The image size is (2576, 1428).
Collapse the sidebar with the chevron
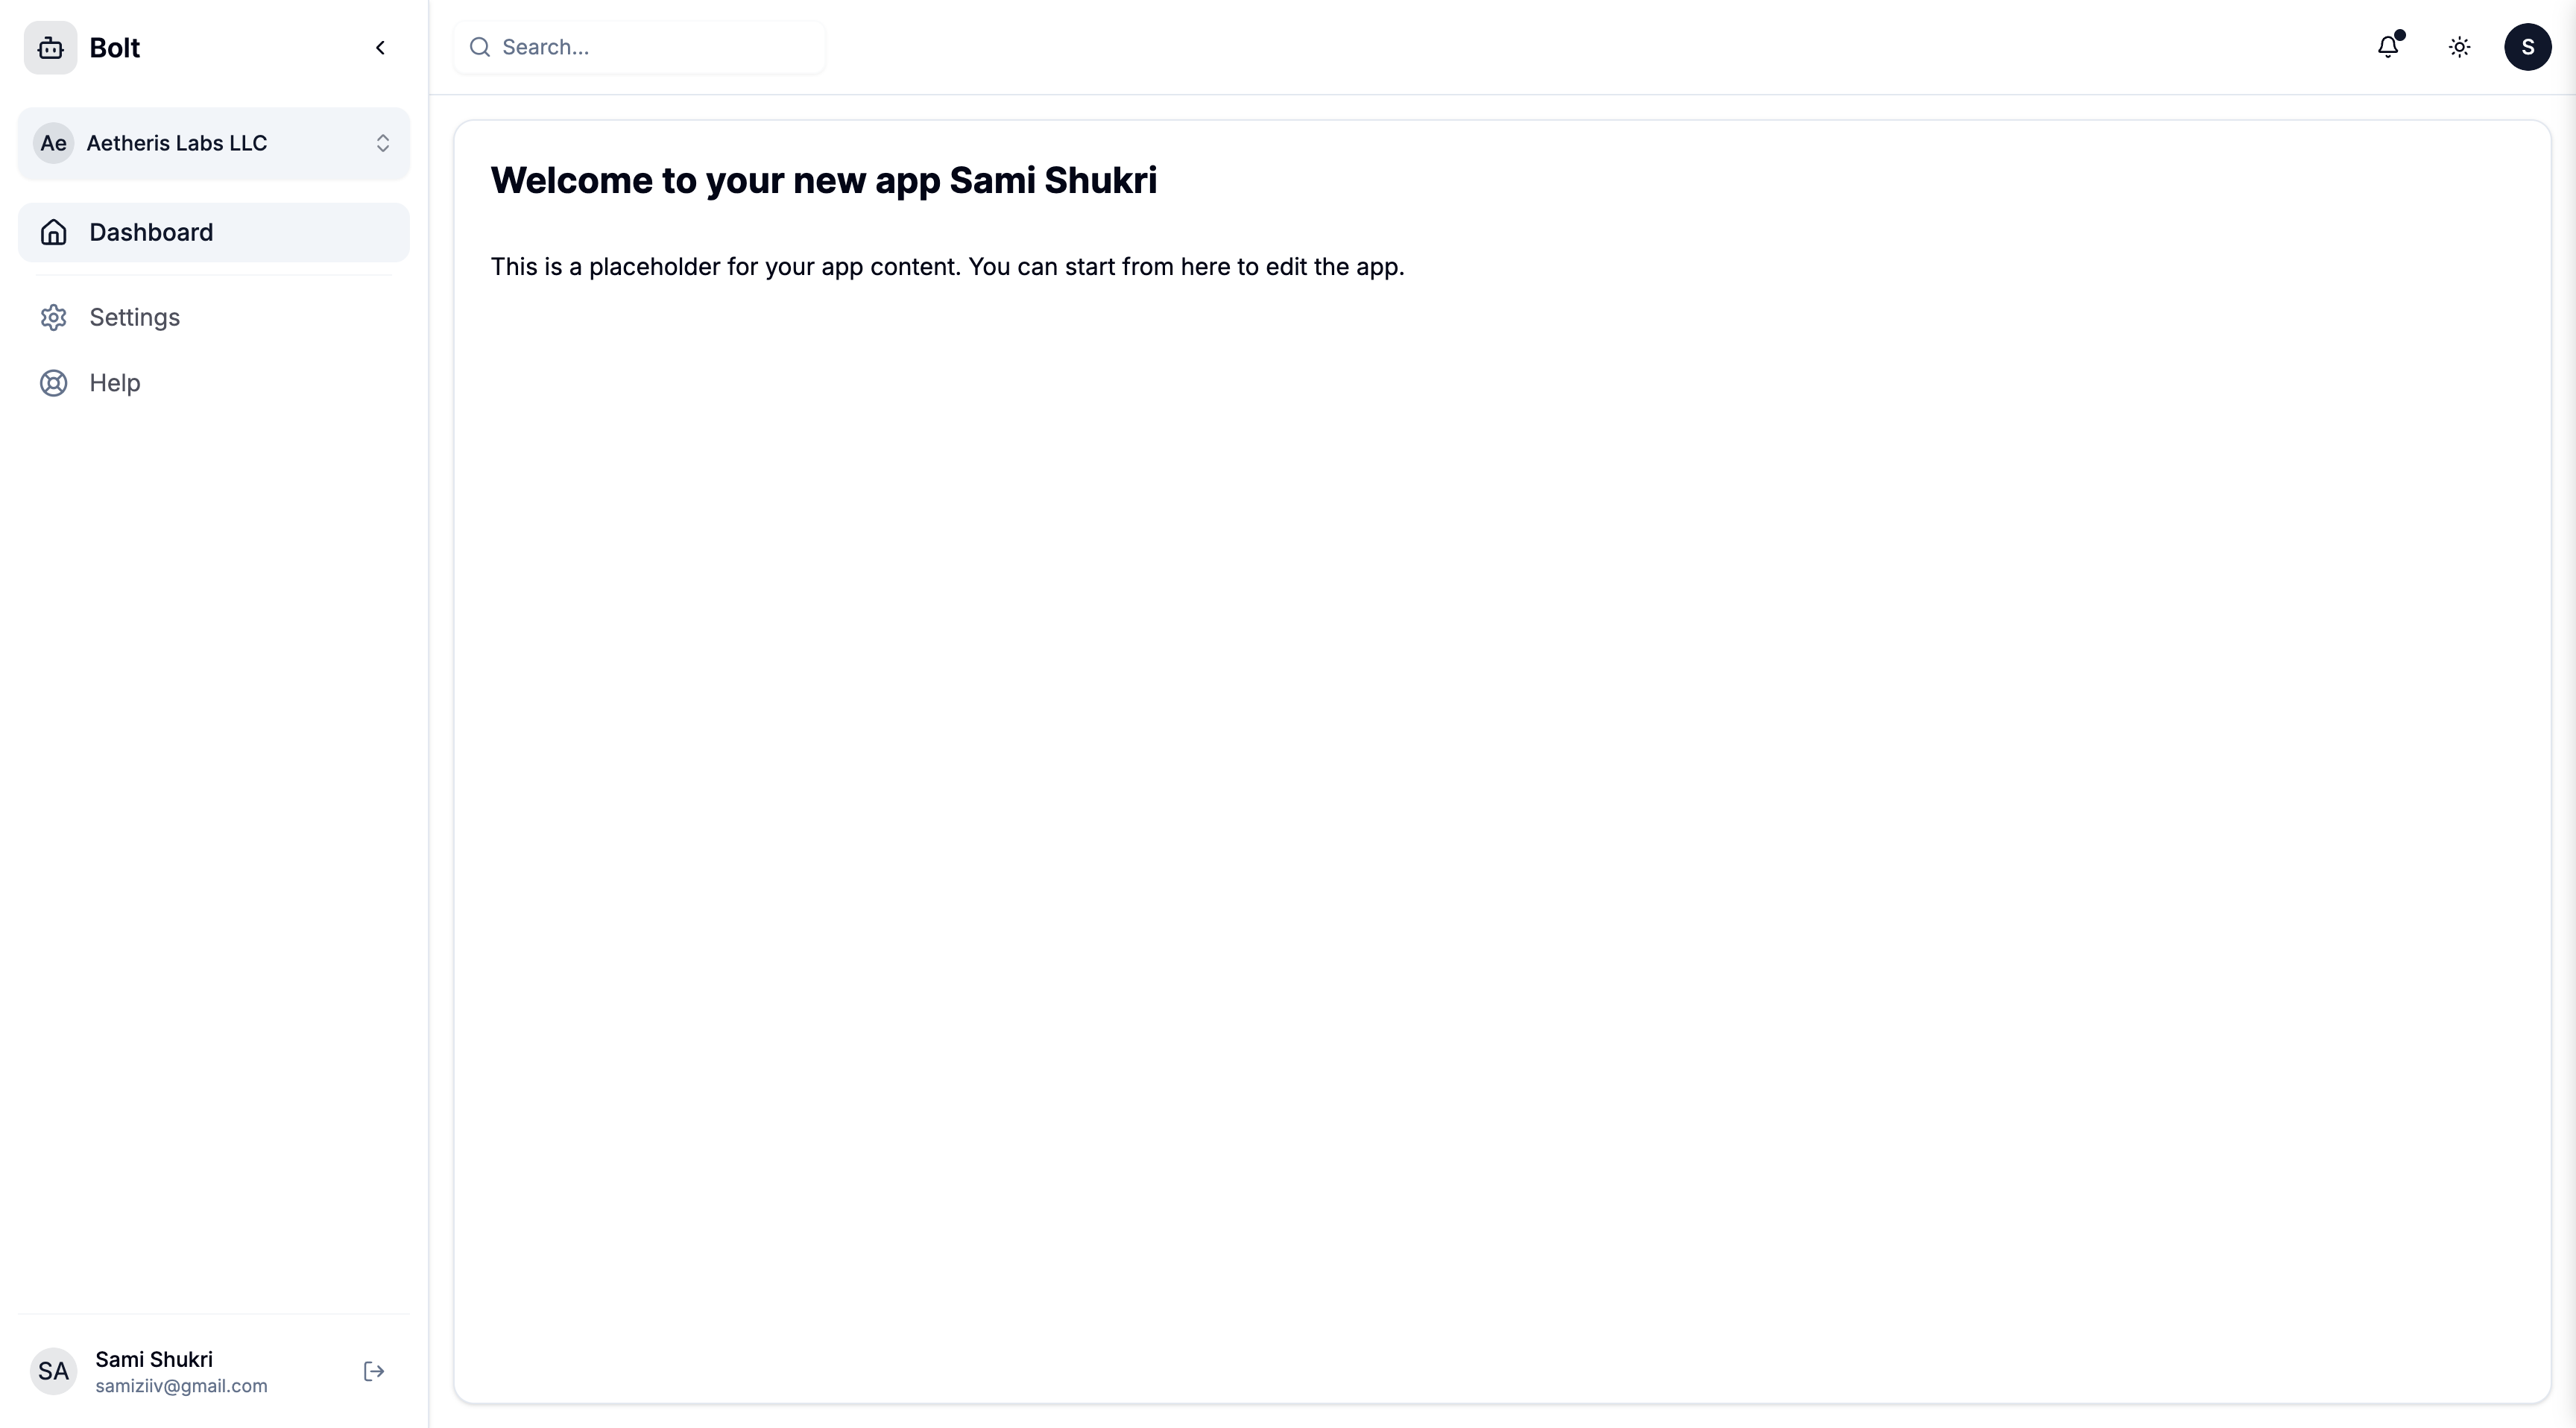click(x=380, y=48)
